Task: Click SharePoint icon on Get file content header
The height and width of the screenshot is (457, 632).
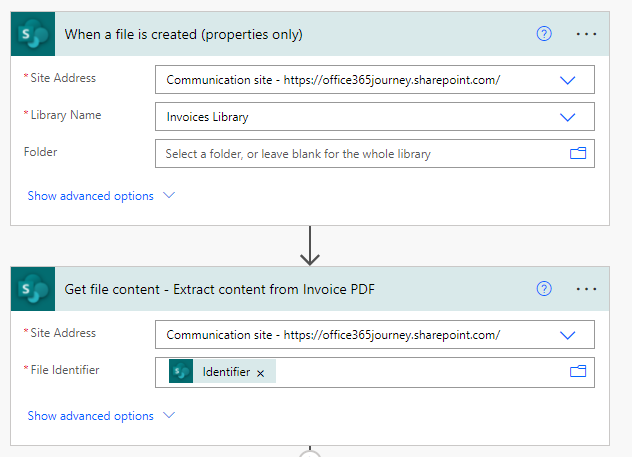Action: (x=33, y=289)
